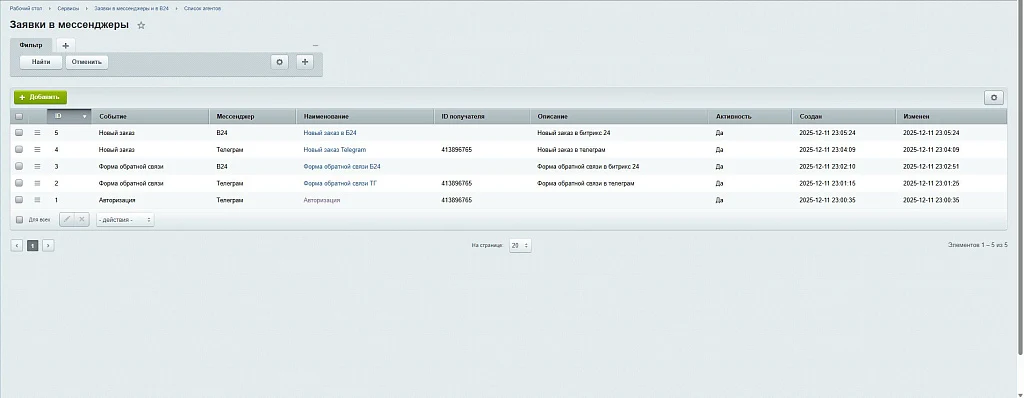1024x398 pixels.
Task: Add page to favorites with the star icon
Action: click(x=141, y=25)
